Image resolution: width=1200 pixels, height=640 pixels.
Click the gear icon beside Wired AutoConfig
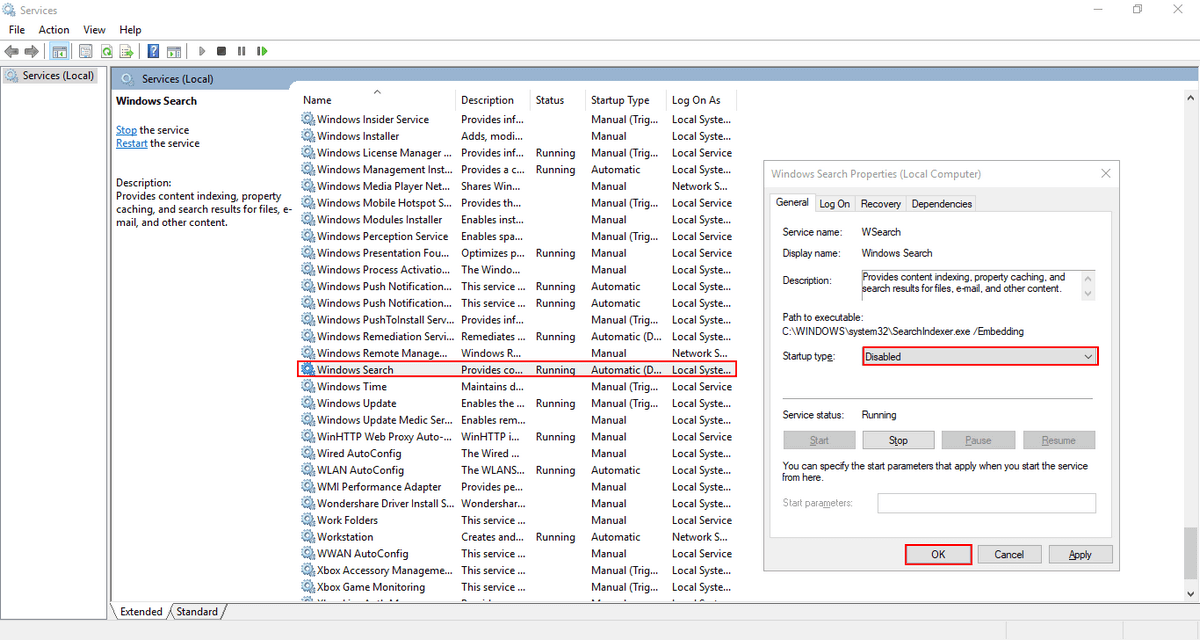coord(308,453)
